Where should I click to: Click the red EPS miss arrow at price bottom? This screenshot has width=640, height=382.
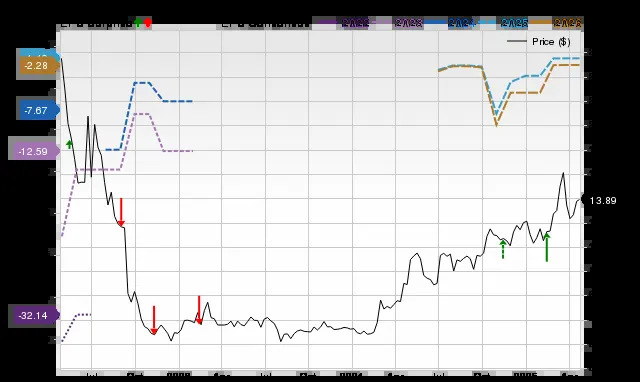click(154, 320)
